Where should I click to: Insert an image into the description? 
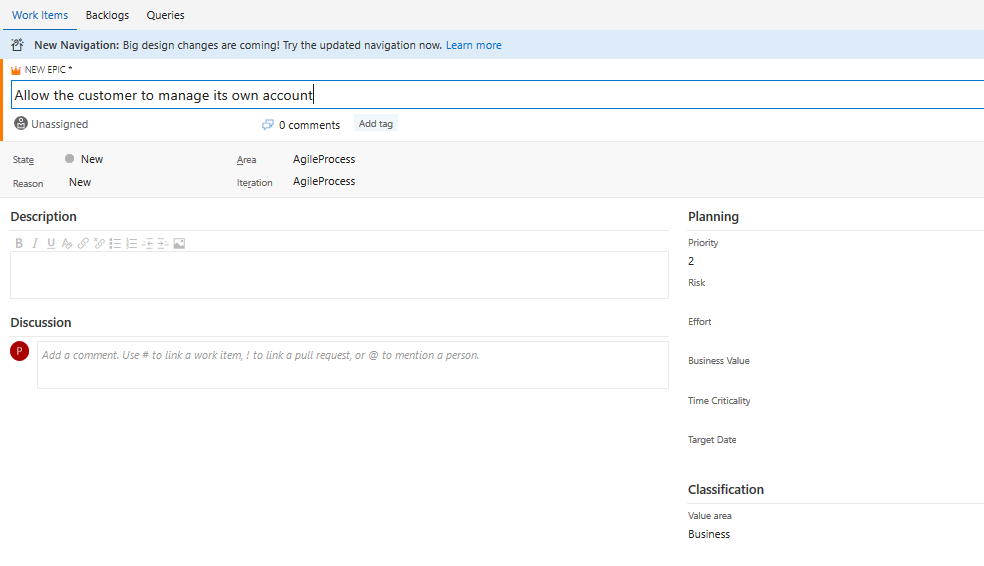click(x=179, y=243)
